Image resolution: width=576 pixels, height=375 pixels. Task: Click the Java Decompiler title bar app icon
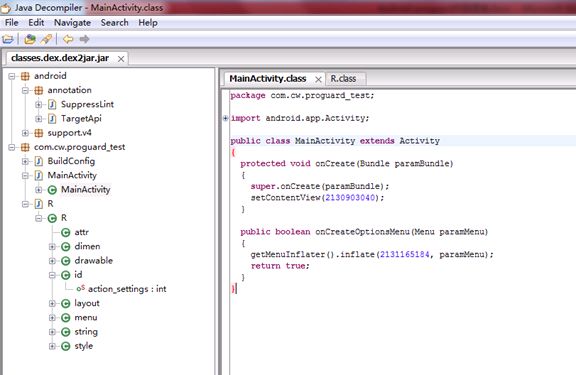[6, 7]
